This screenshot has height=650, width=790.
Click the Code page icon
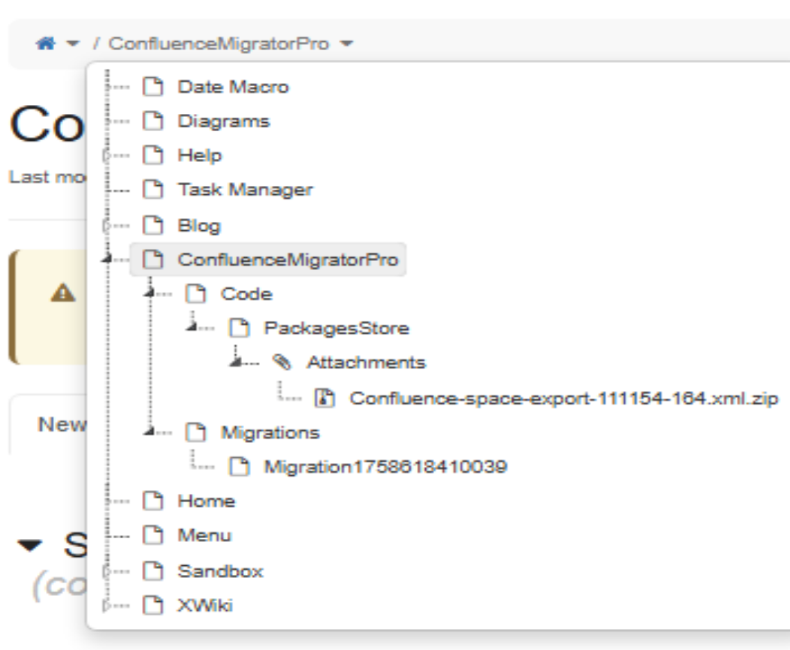(194, 294)
